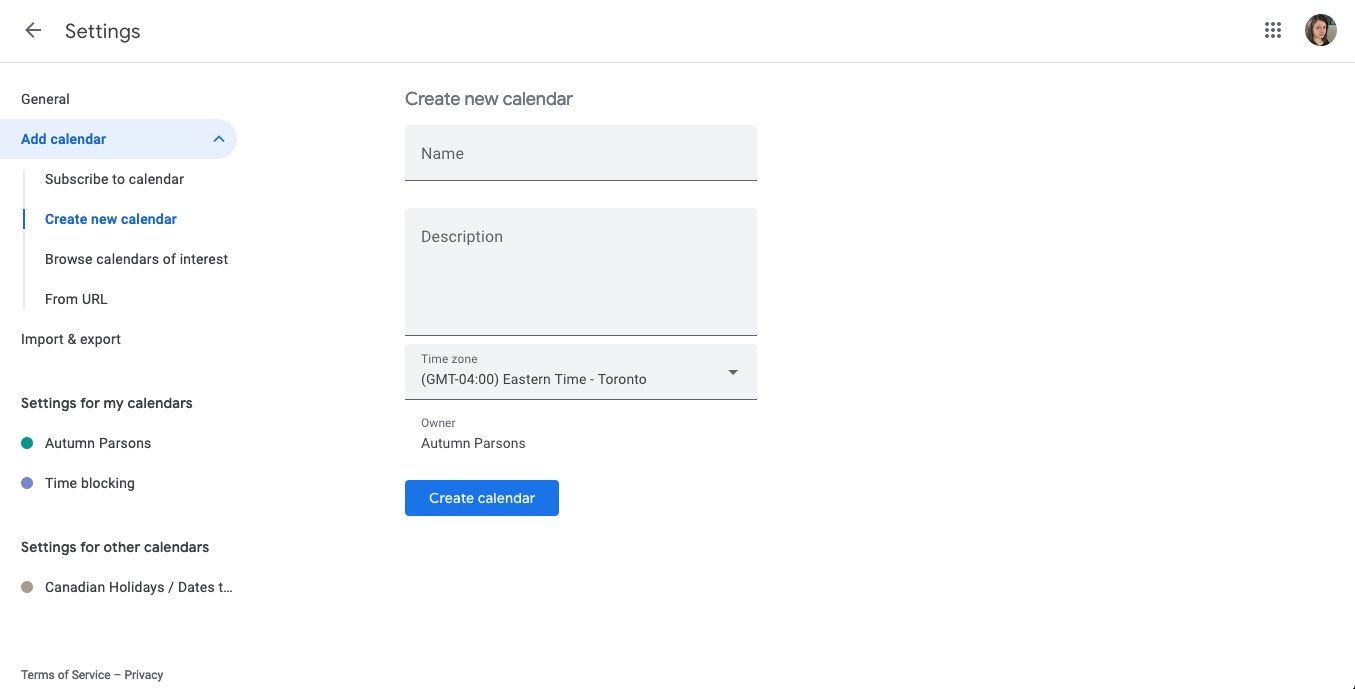Click the teal dot beside Autumn Parsons
Screen dimensions: 1355x689
(25, 442)
